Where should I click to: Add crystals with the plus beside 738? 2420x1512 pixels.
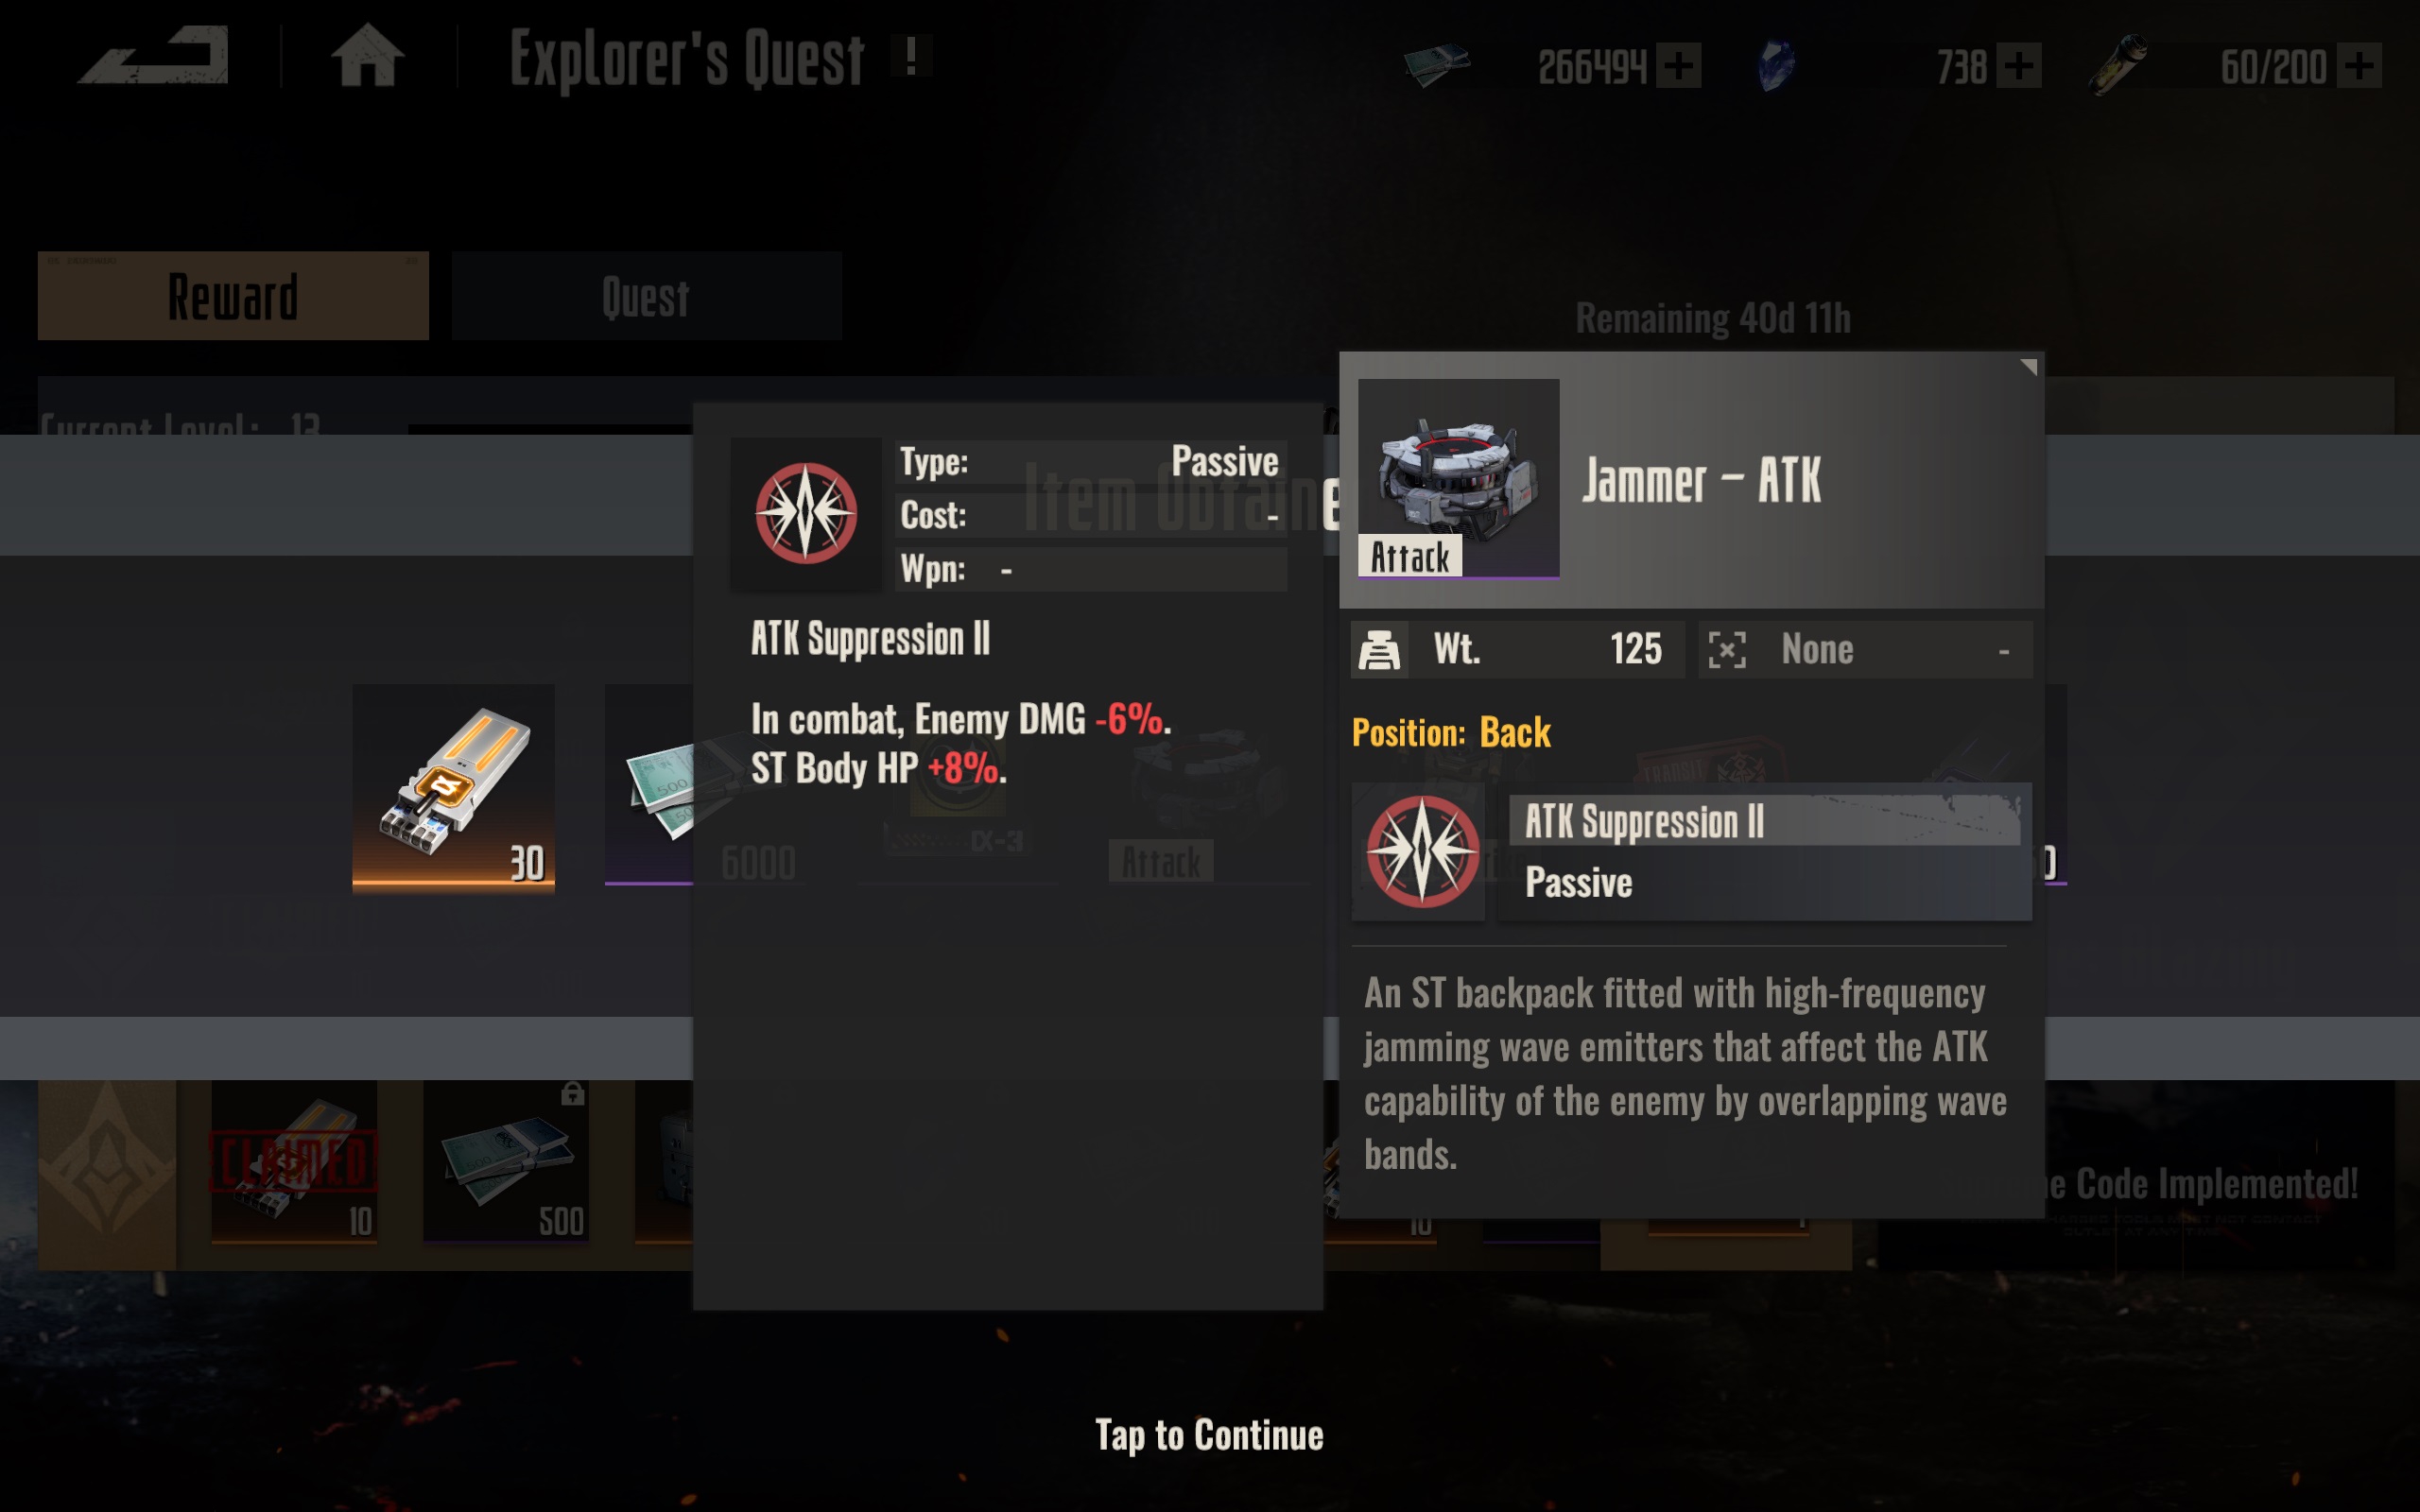point(2019,67)
